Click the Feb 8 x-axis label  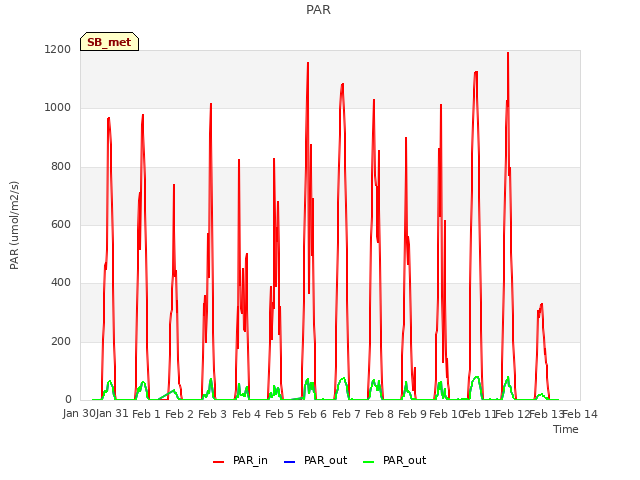(x=379, y=414)
